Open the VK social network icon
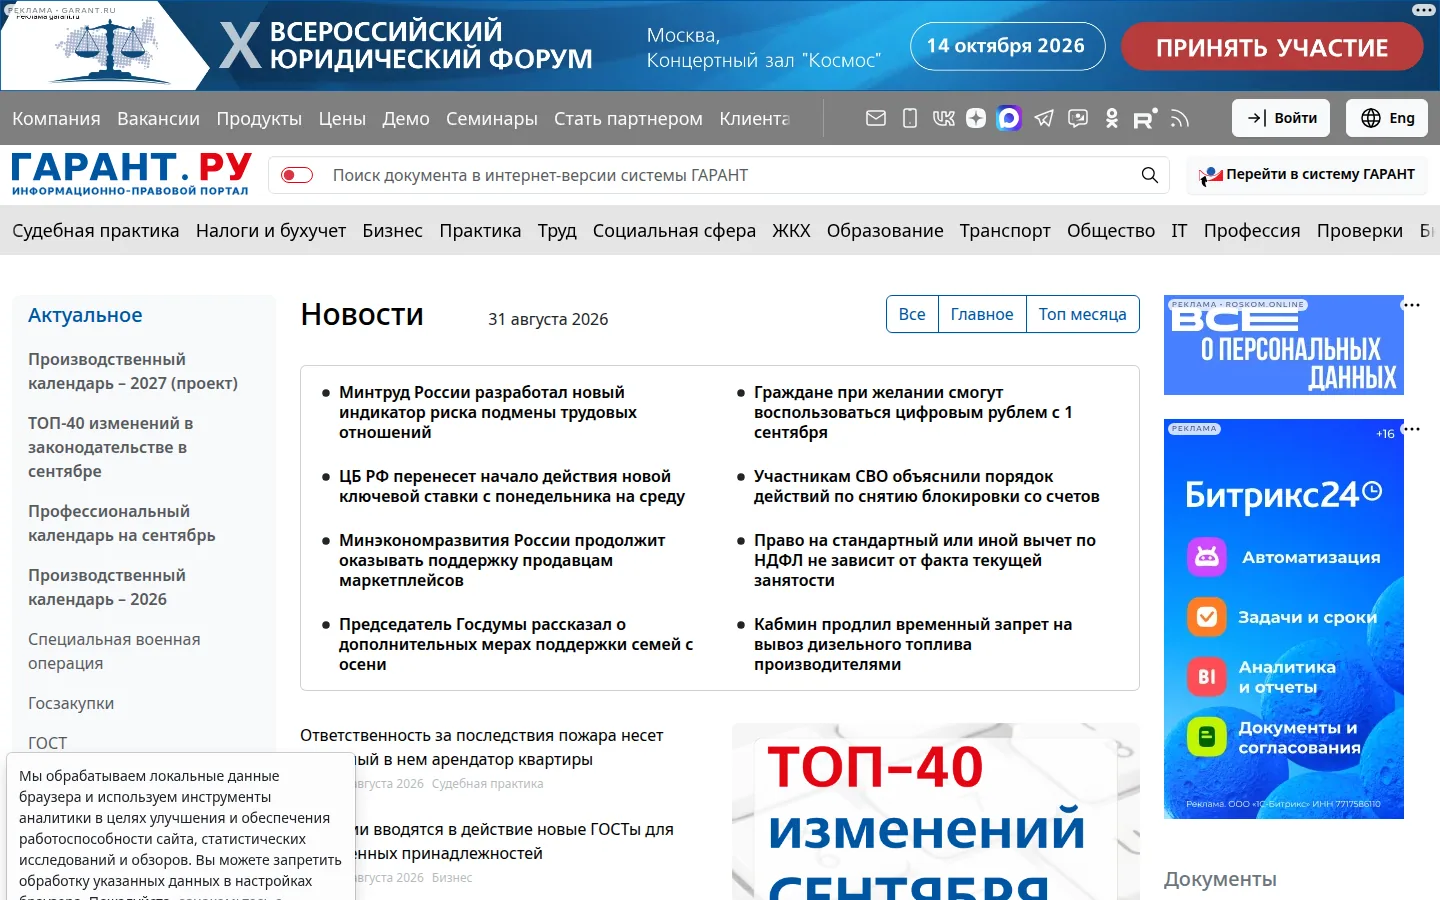 [x=943, y=118]
